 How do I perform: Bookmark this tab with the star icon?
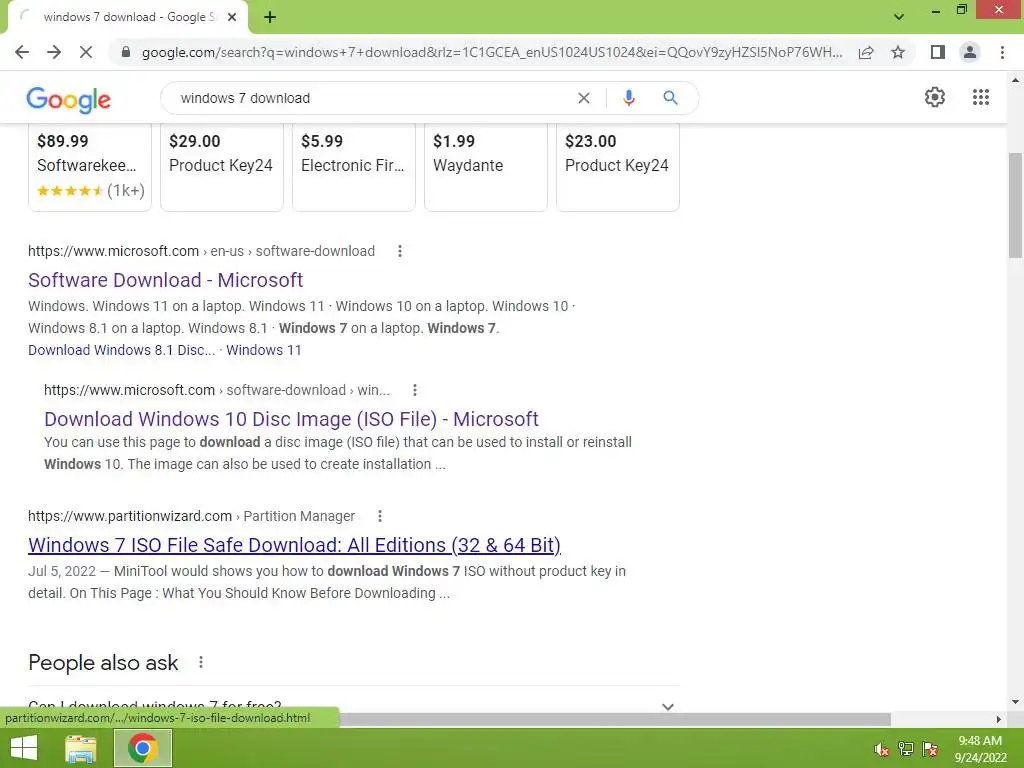898,52
